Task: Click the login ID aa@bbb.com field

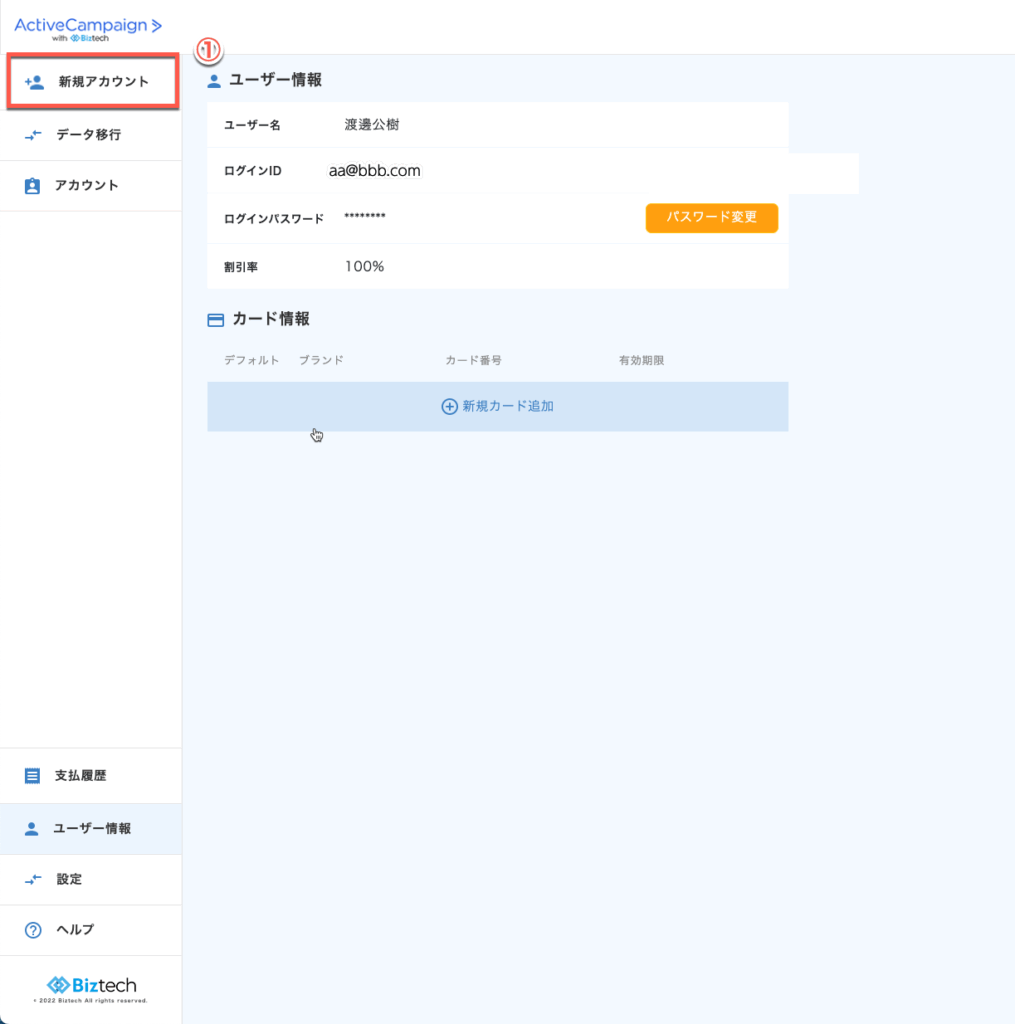Action: coord(375,171)
